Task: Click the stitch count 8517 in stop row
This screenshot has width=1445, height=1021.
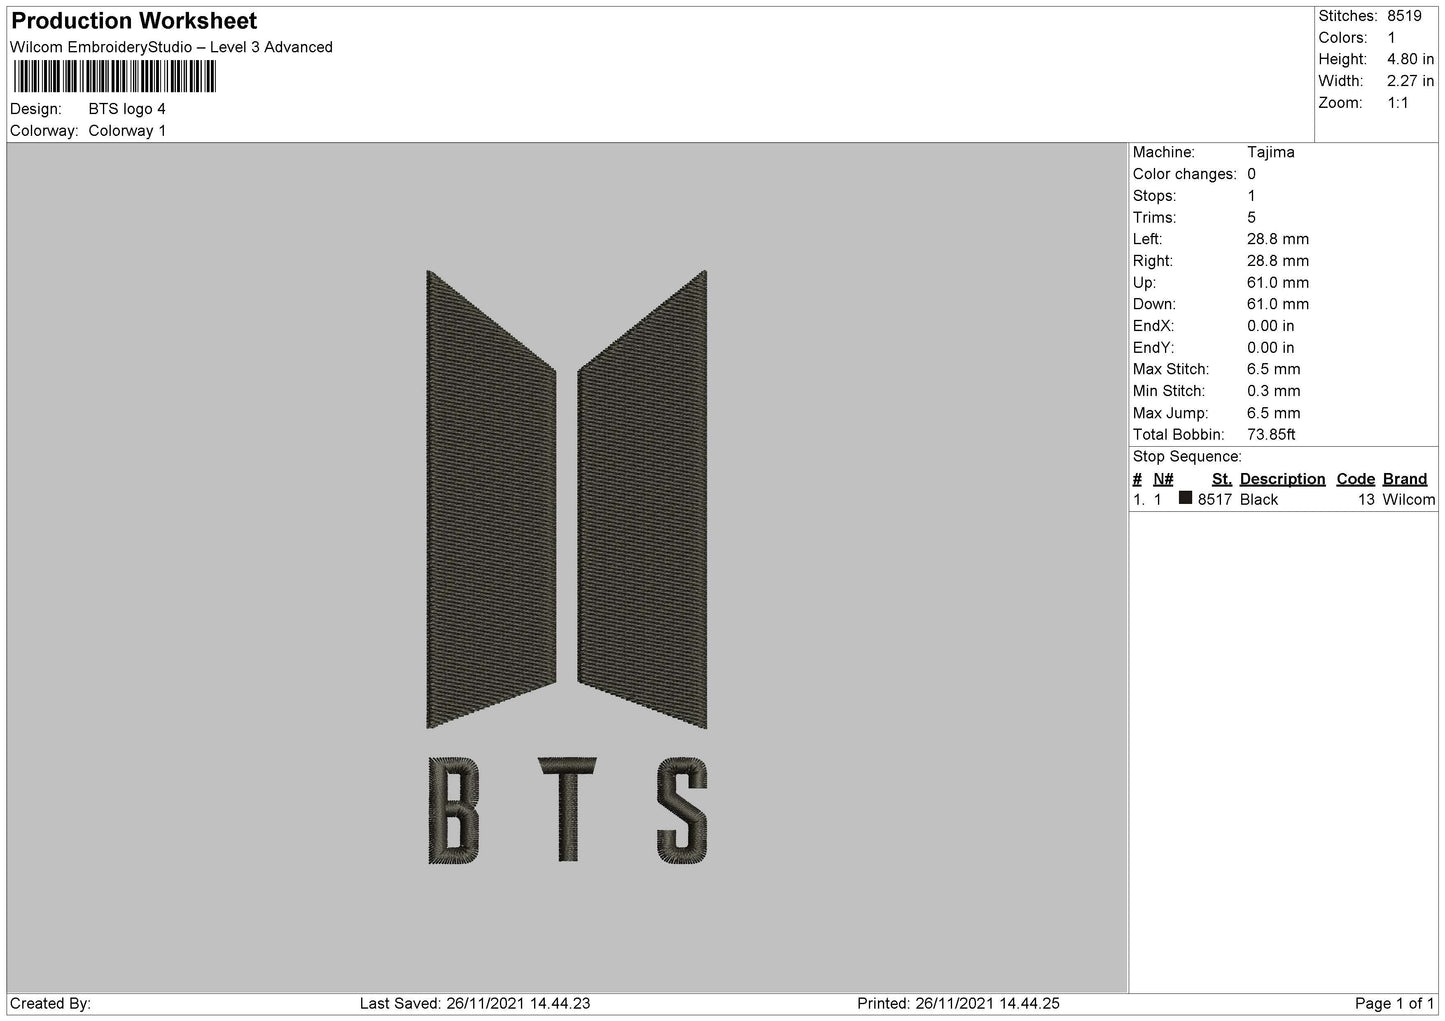Action: click(1214, 500)
